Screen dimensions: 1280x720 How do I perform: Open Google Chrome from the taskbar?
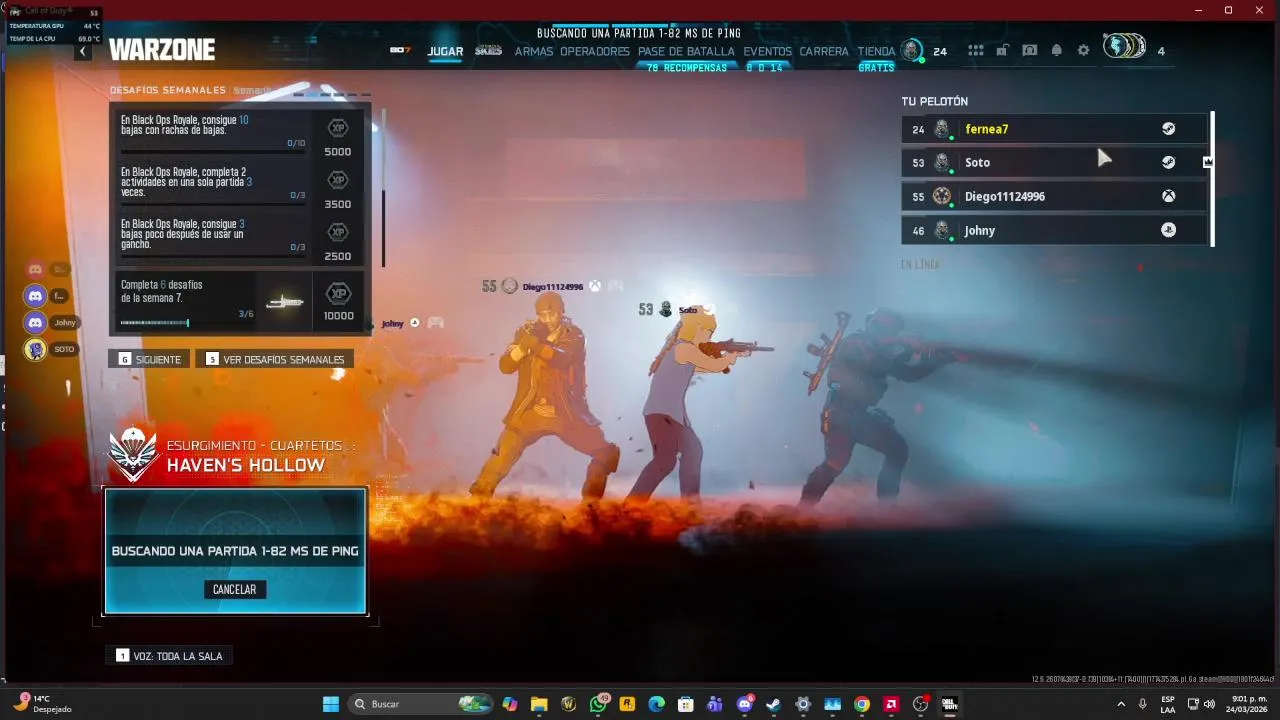[x=862, y=704]
